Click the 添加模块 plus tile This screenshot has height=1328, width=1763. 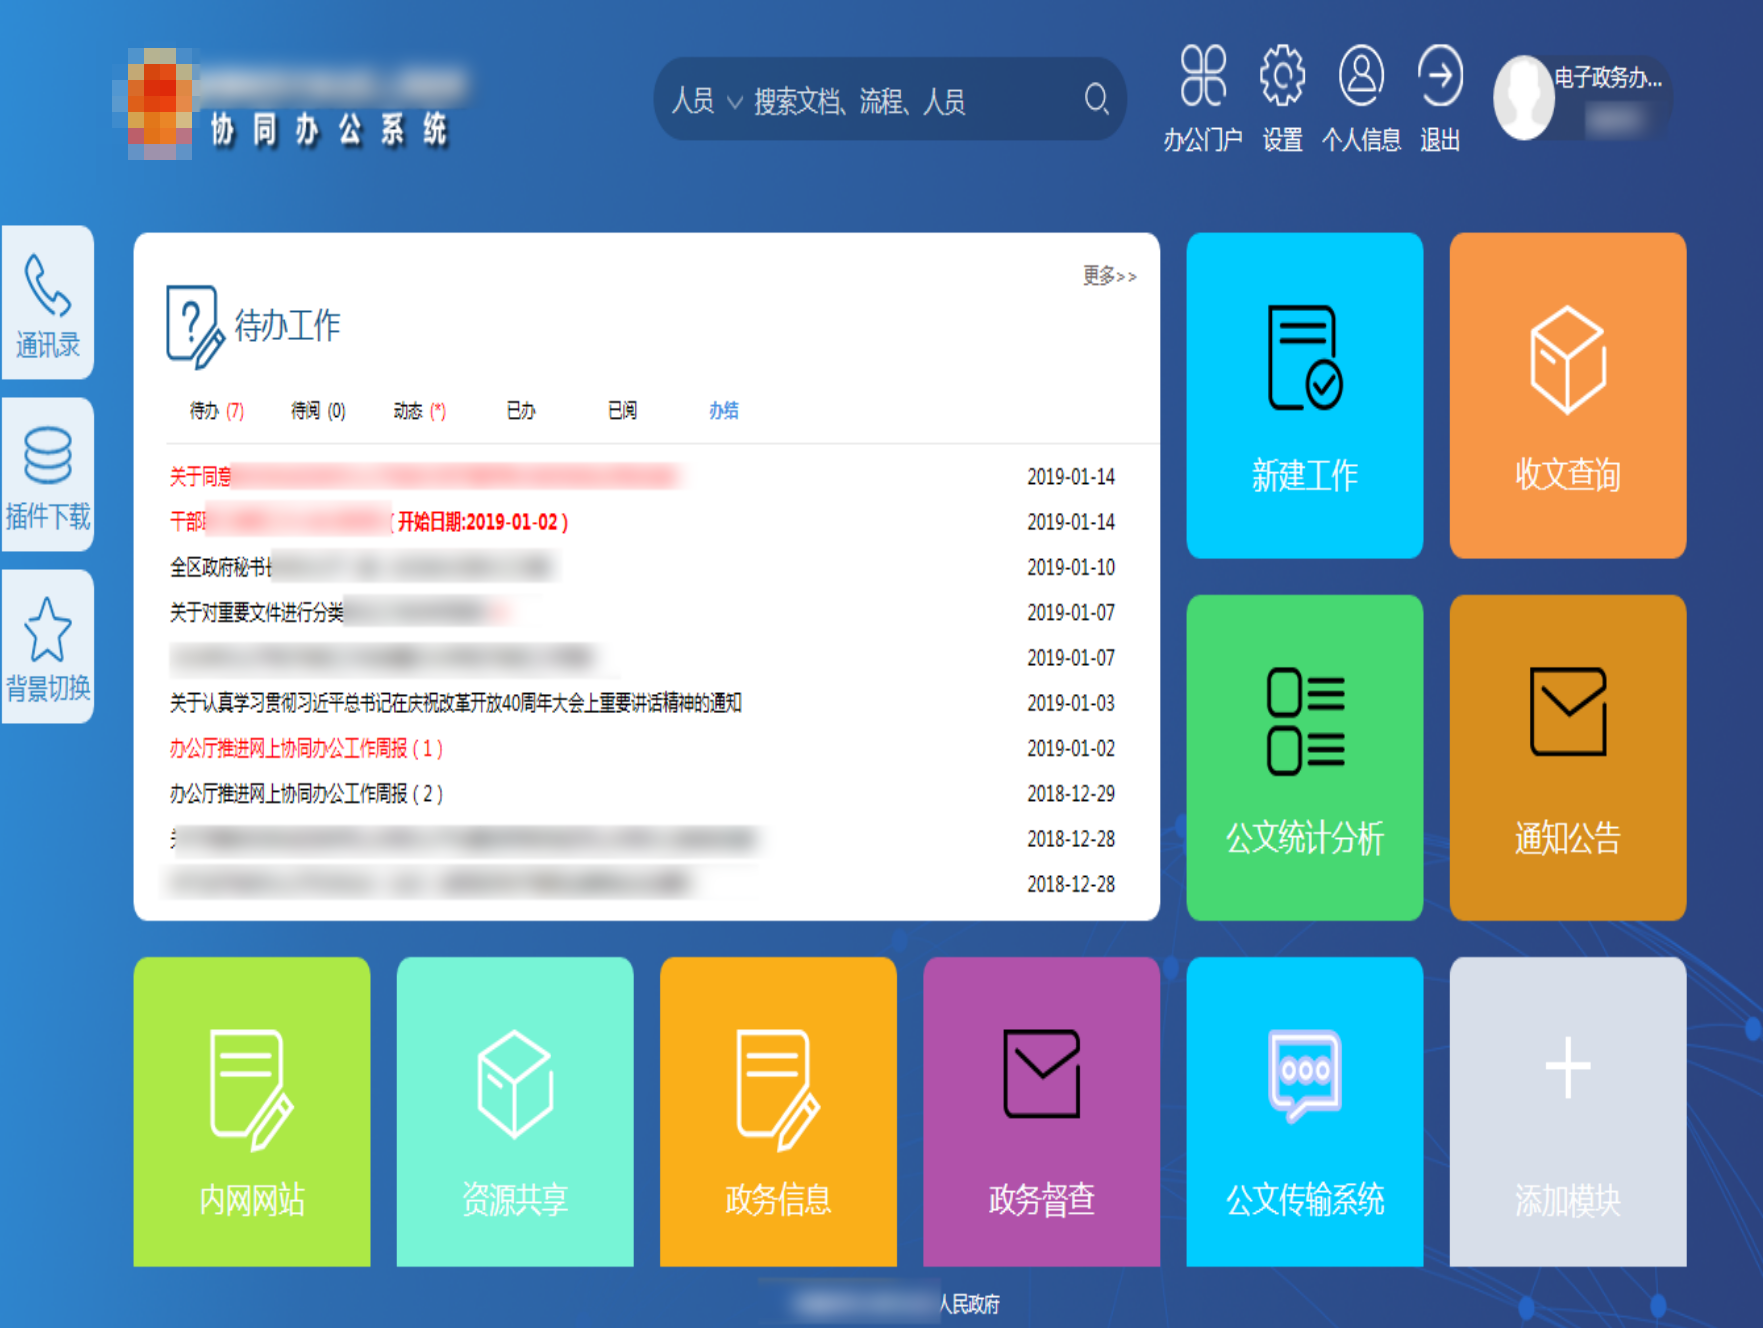tap(1567, 1112)
